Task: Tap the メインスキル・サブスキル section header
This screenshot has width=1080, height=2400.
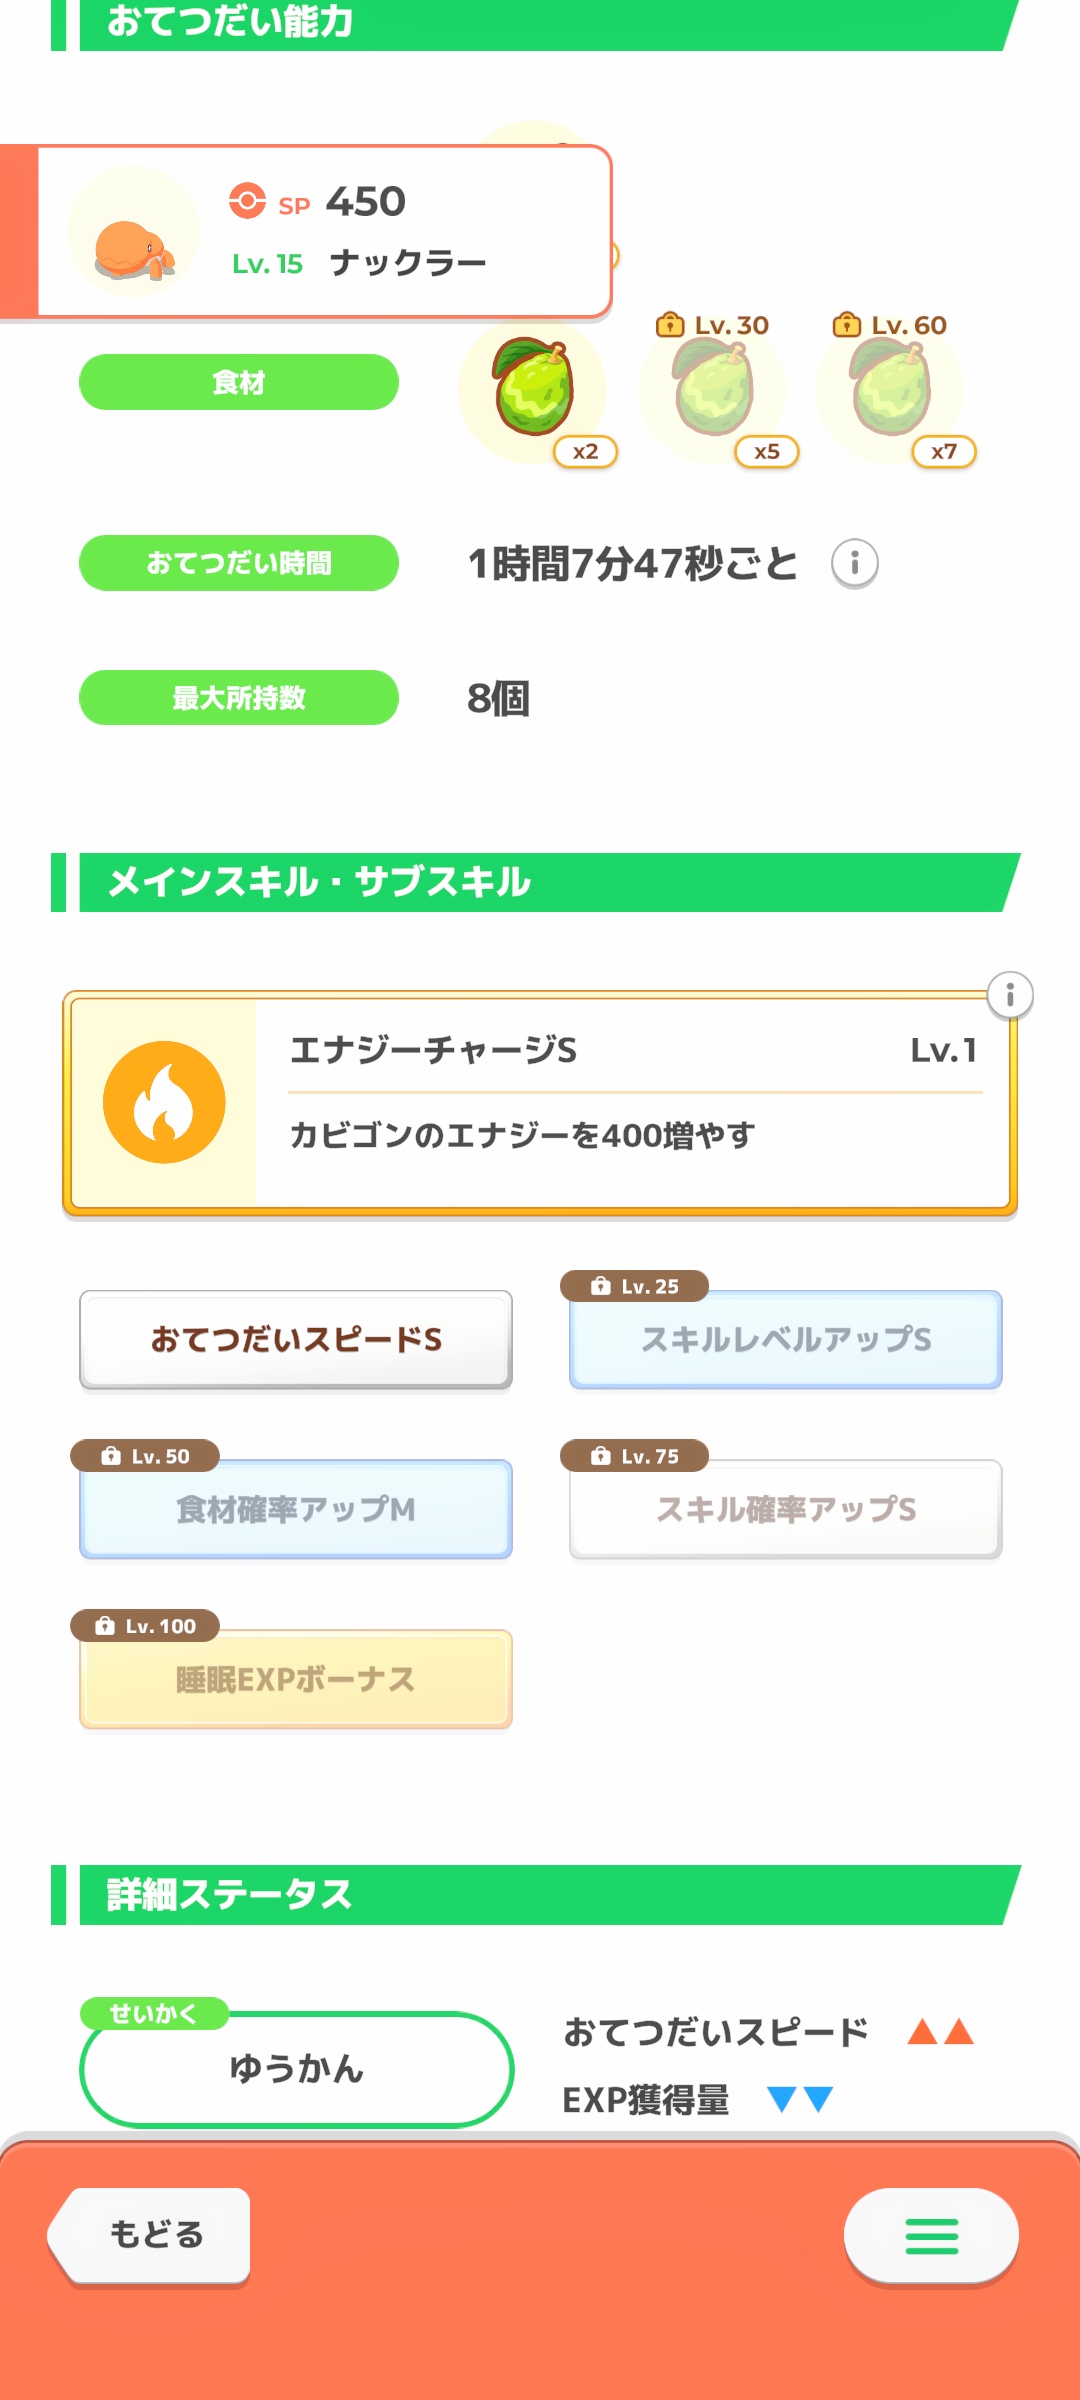Action: pyautogui.click(x=540, y=882)
